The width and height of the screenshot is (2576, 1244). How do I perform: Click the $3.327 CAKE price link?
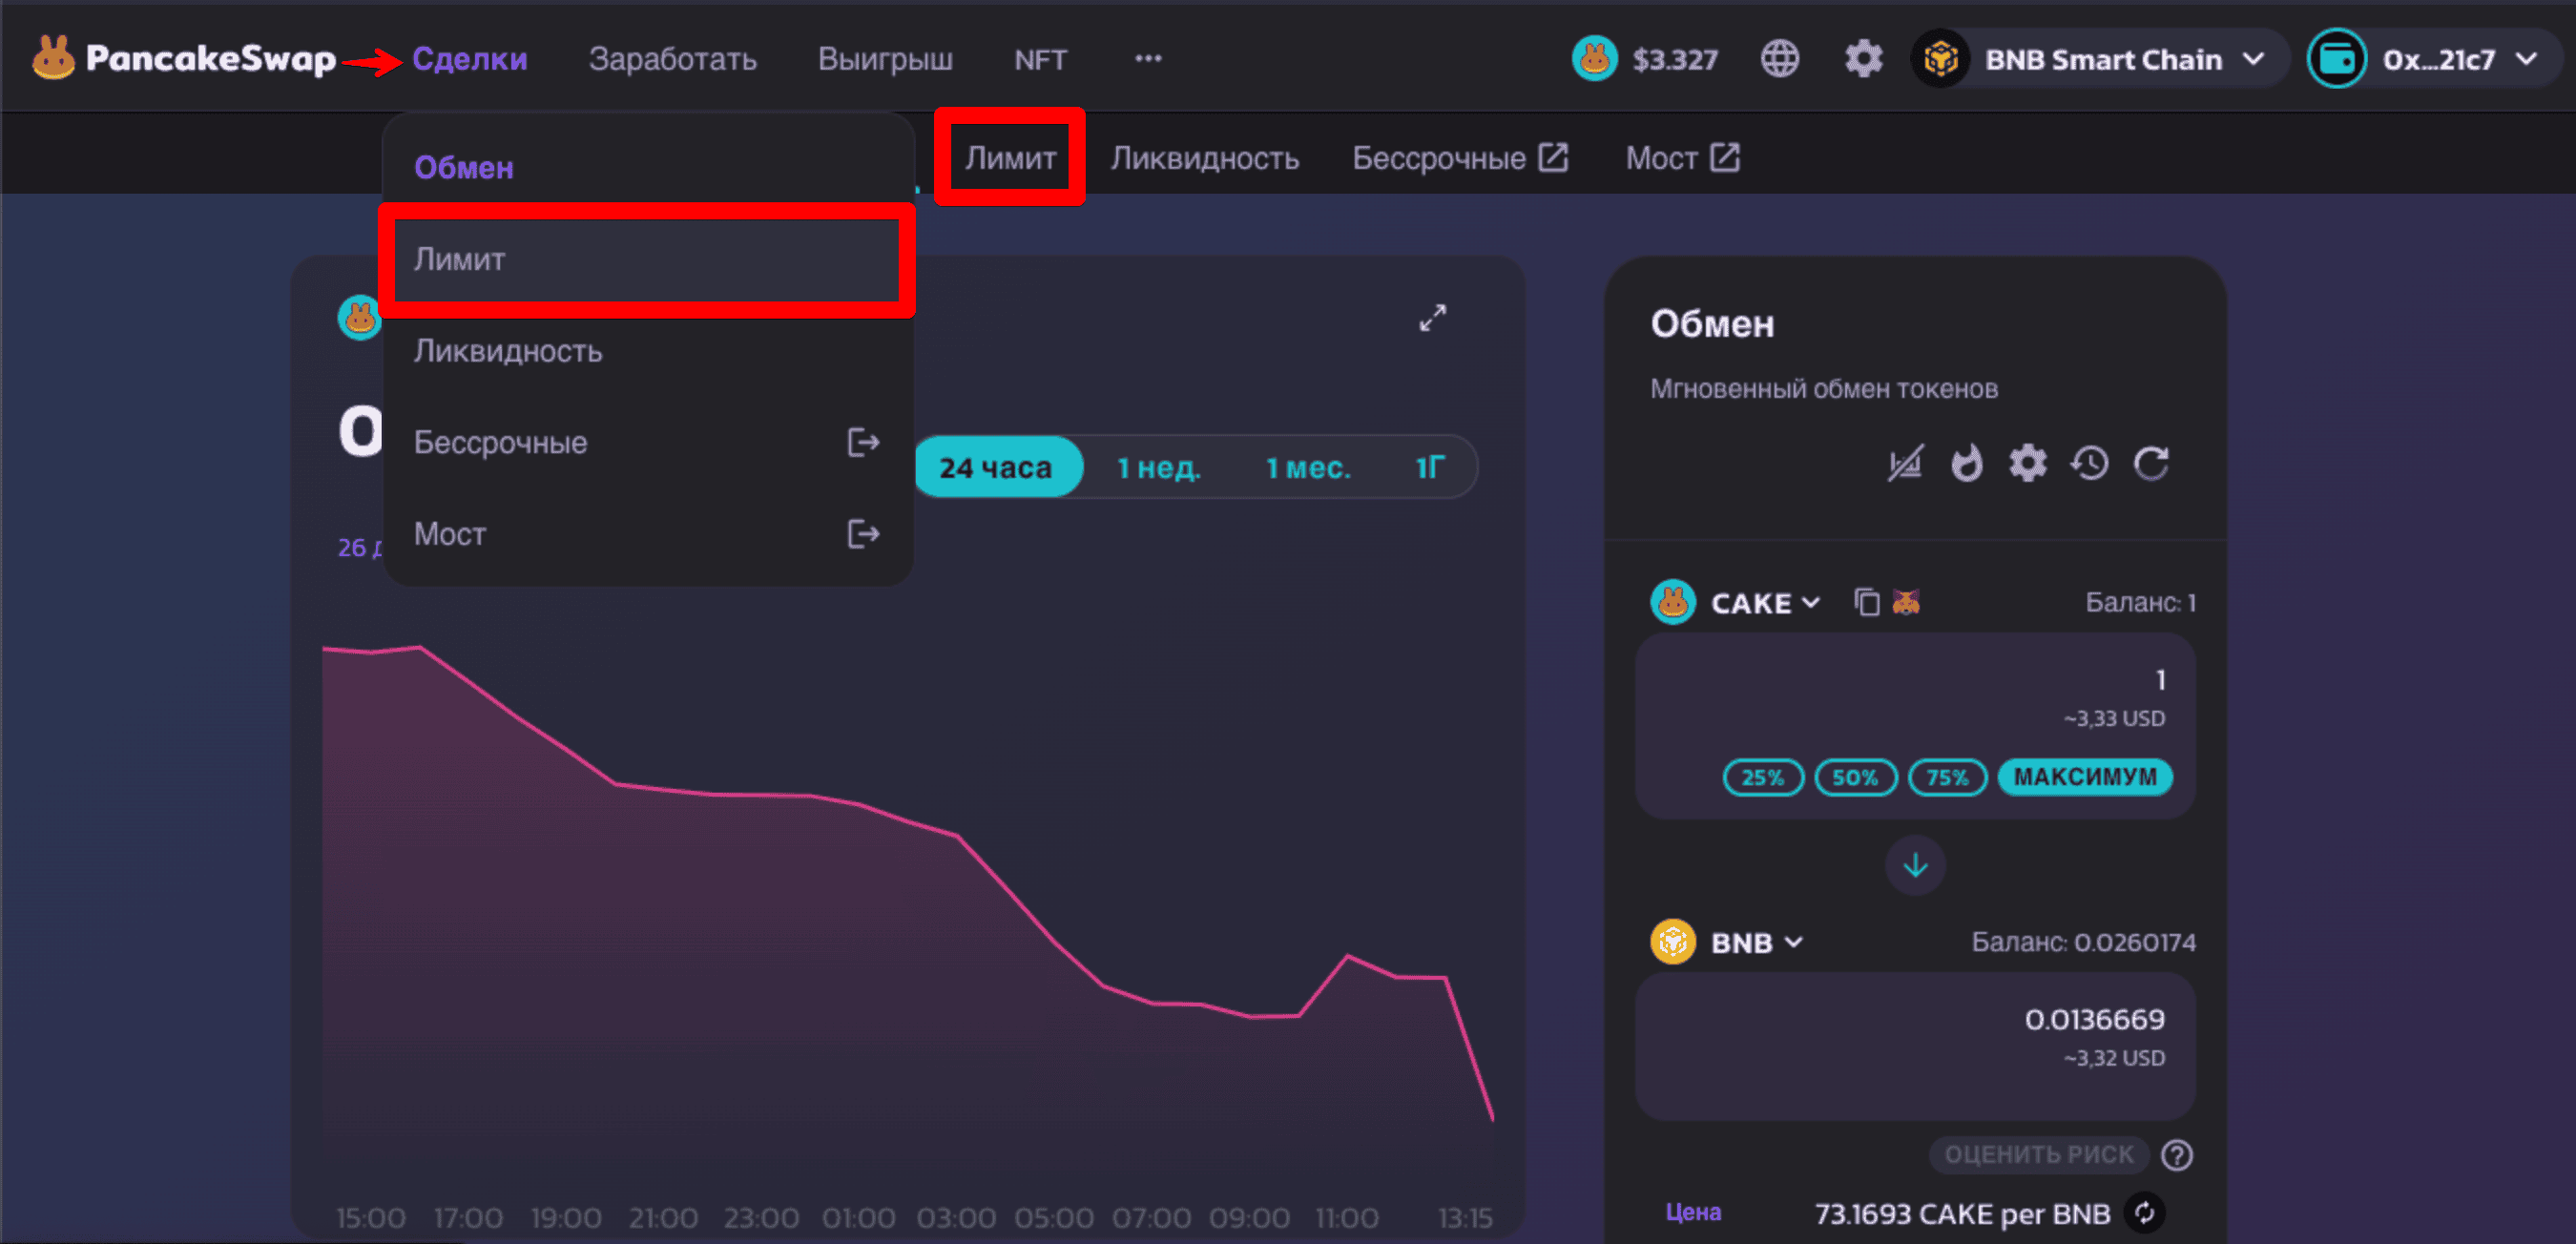1675,60
